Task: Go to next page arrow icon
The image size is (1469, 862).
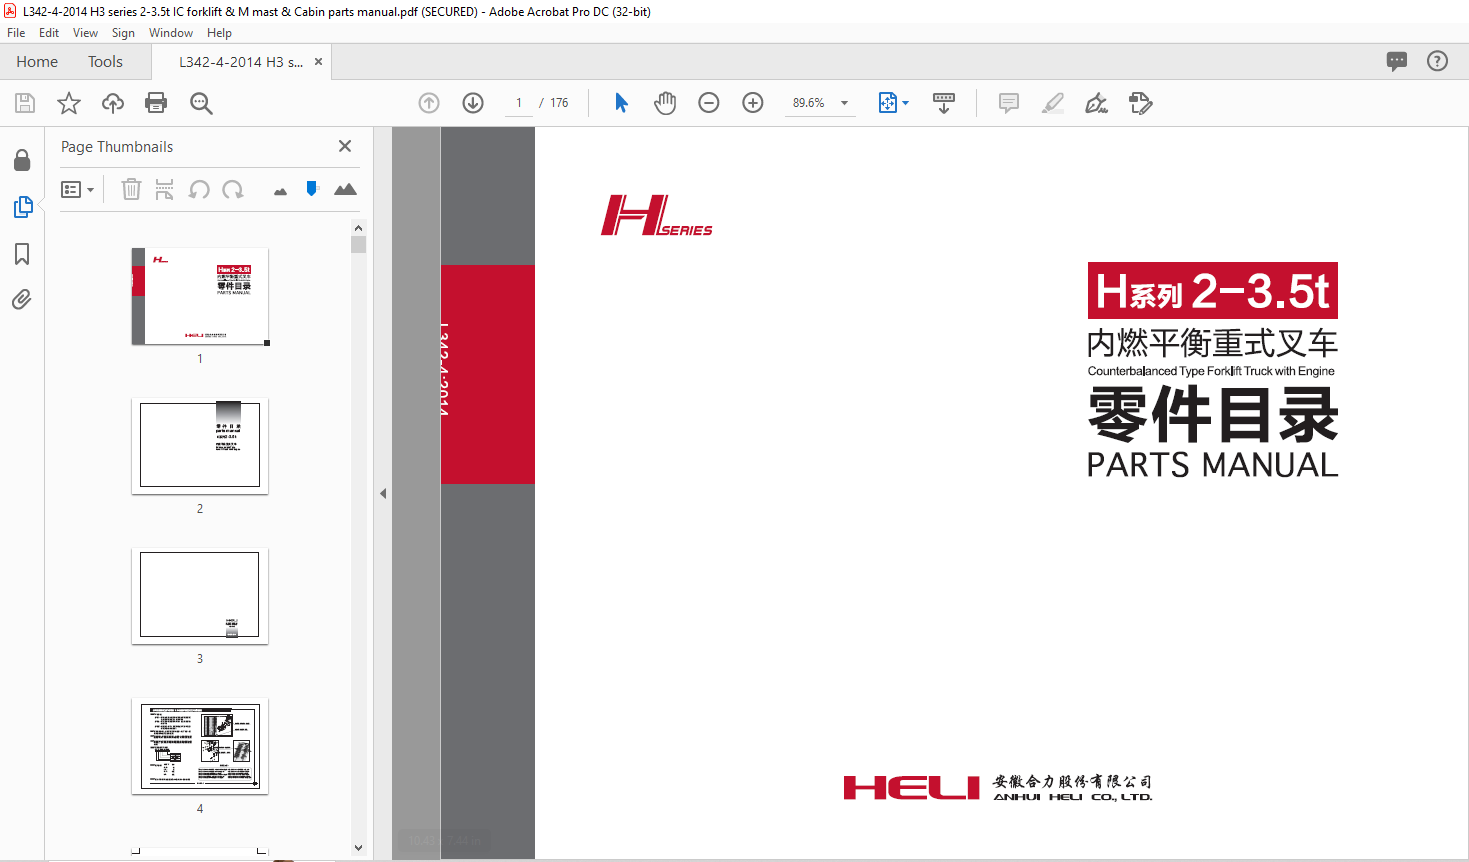Action: 473,103
